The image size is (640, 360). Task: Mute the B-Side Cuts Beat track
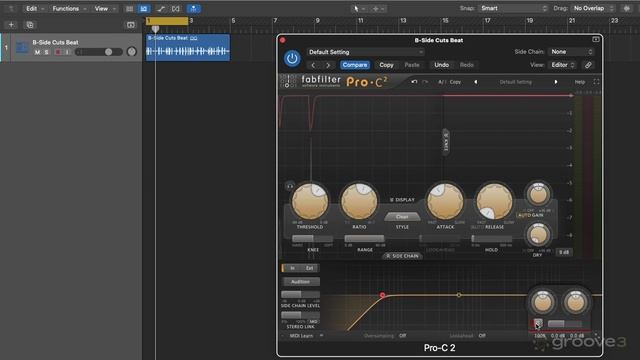pos(37,52)
